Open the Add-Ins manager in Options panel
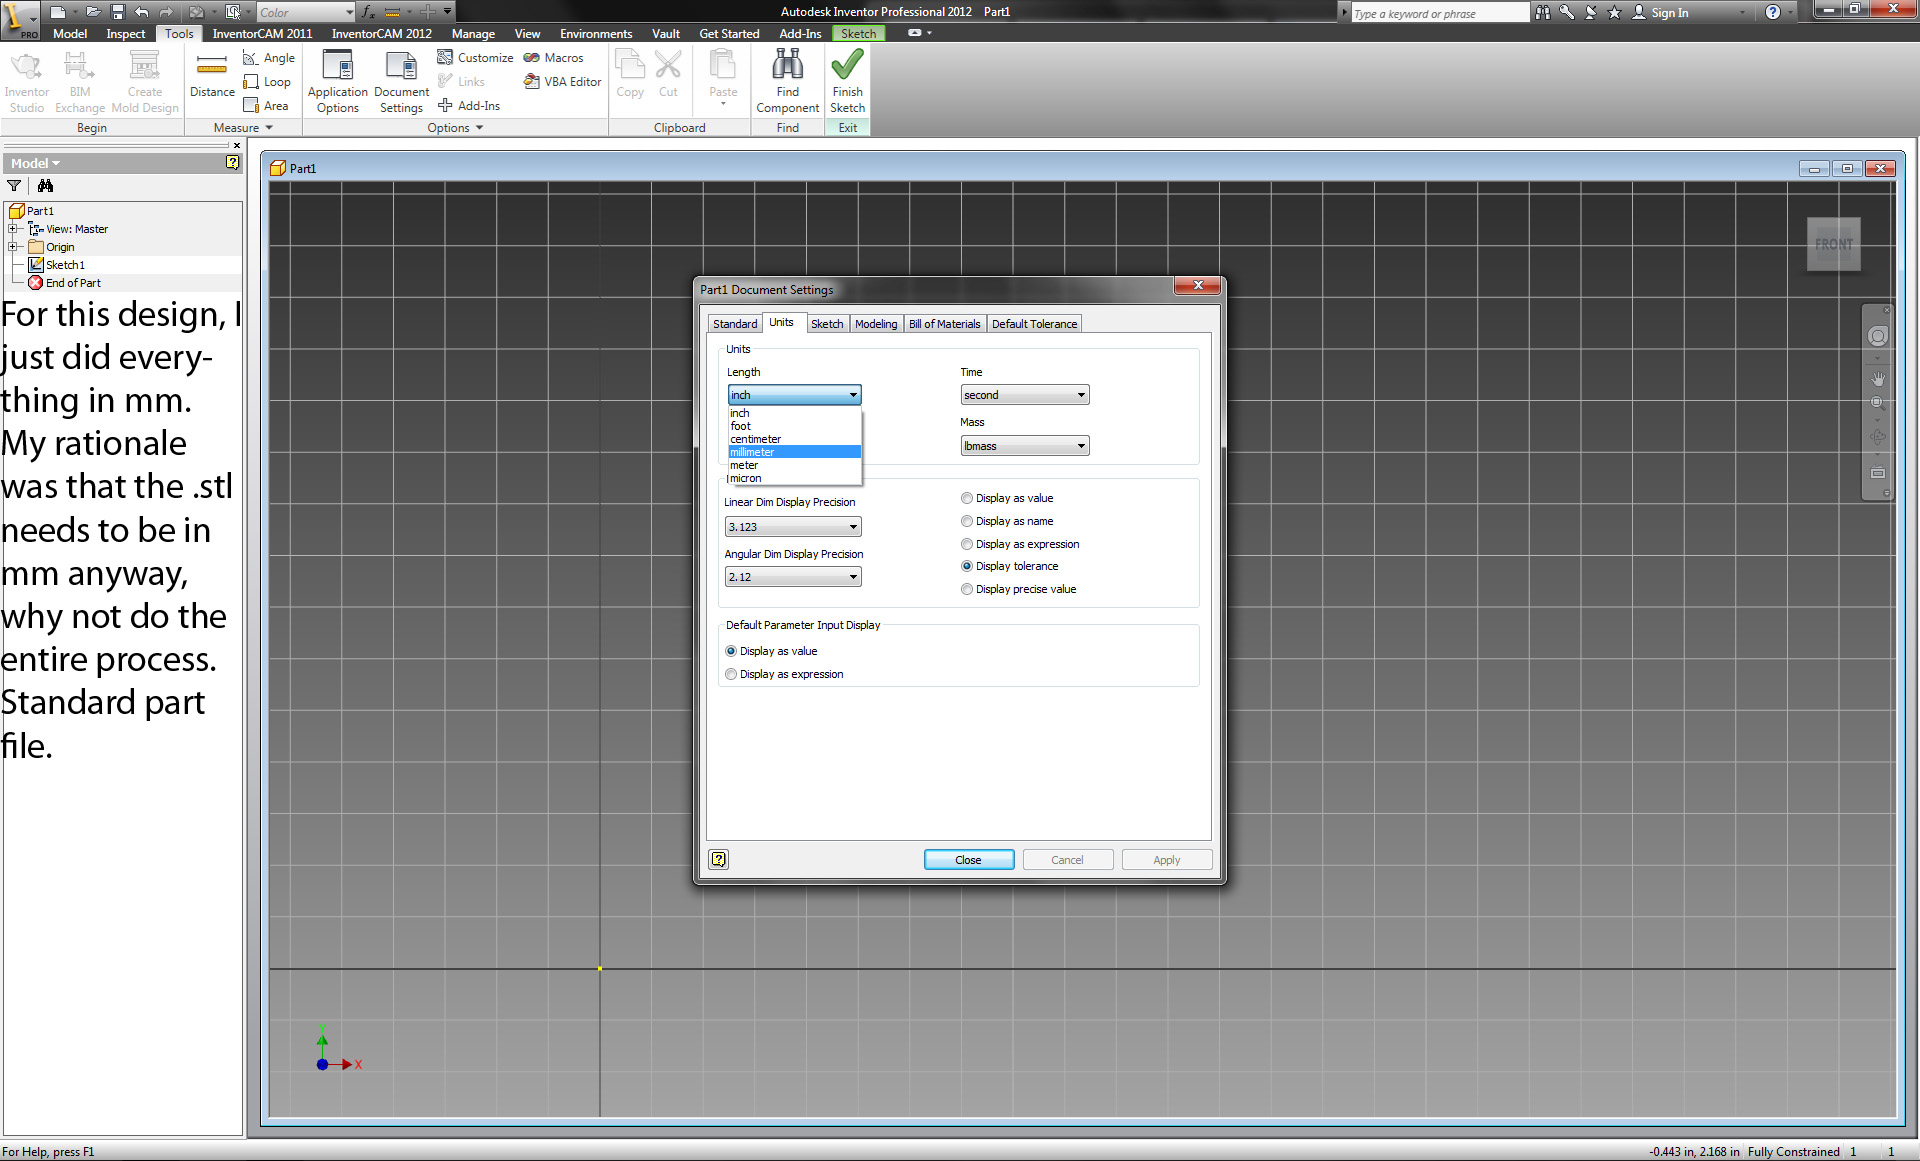1920x1161 pixels. coord(469,106)
